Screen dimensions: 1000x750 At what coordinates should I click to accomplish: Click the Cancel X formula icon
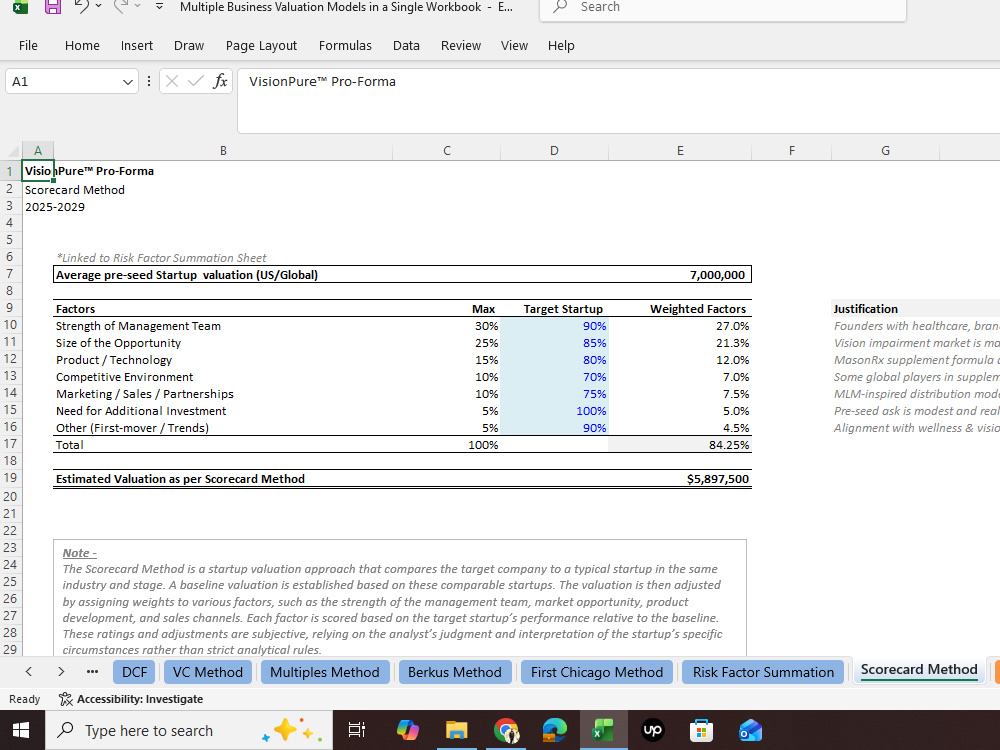pos(172,81)
